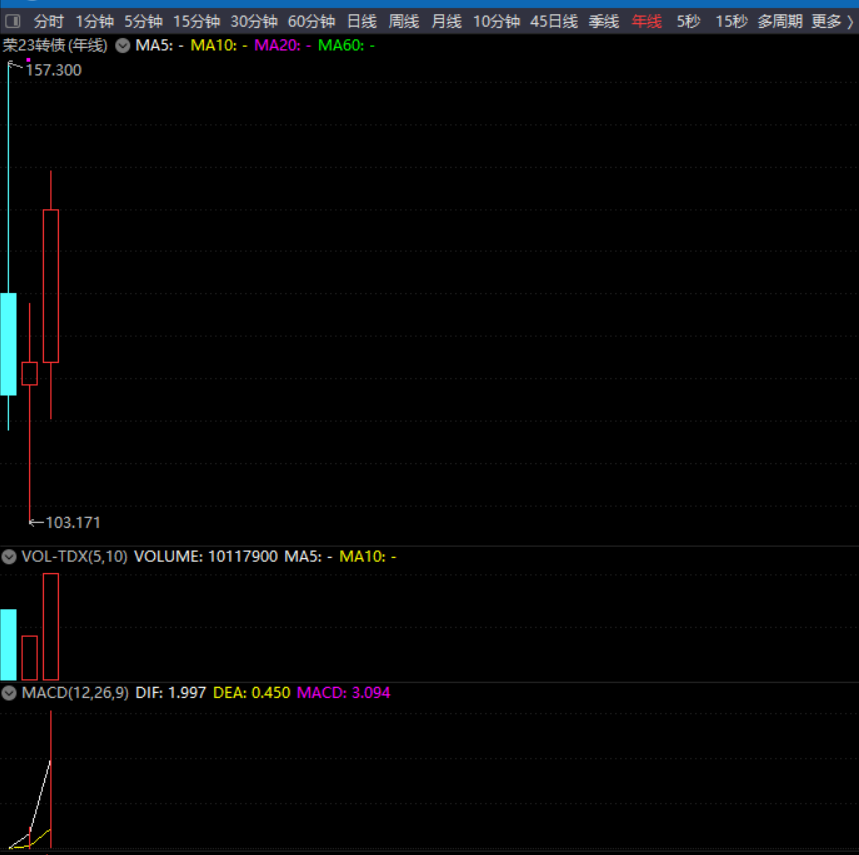Viewport: 859px width, 855px height.
Task: Click the green MA60 label
Action: (x=346, y=45)
